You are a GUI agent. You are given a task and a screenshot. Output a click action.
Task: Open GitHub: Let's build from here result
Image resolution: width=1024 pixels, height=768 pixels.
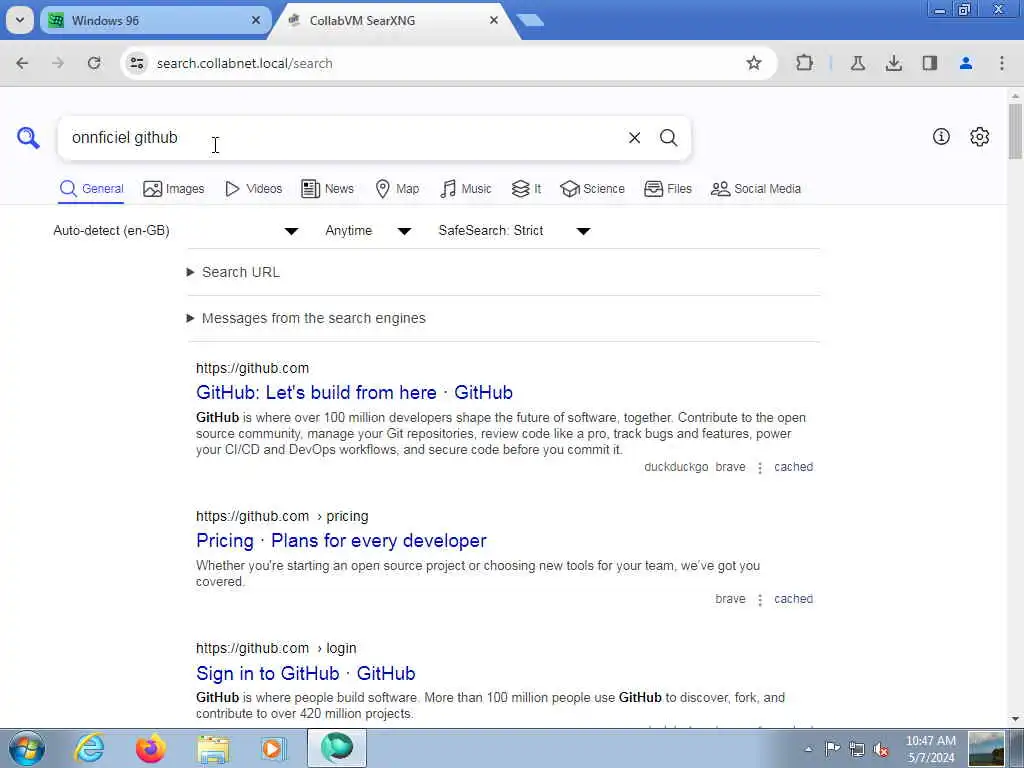coord(354,392)
